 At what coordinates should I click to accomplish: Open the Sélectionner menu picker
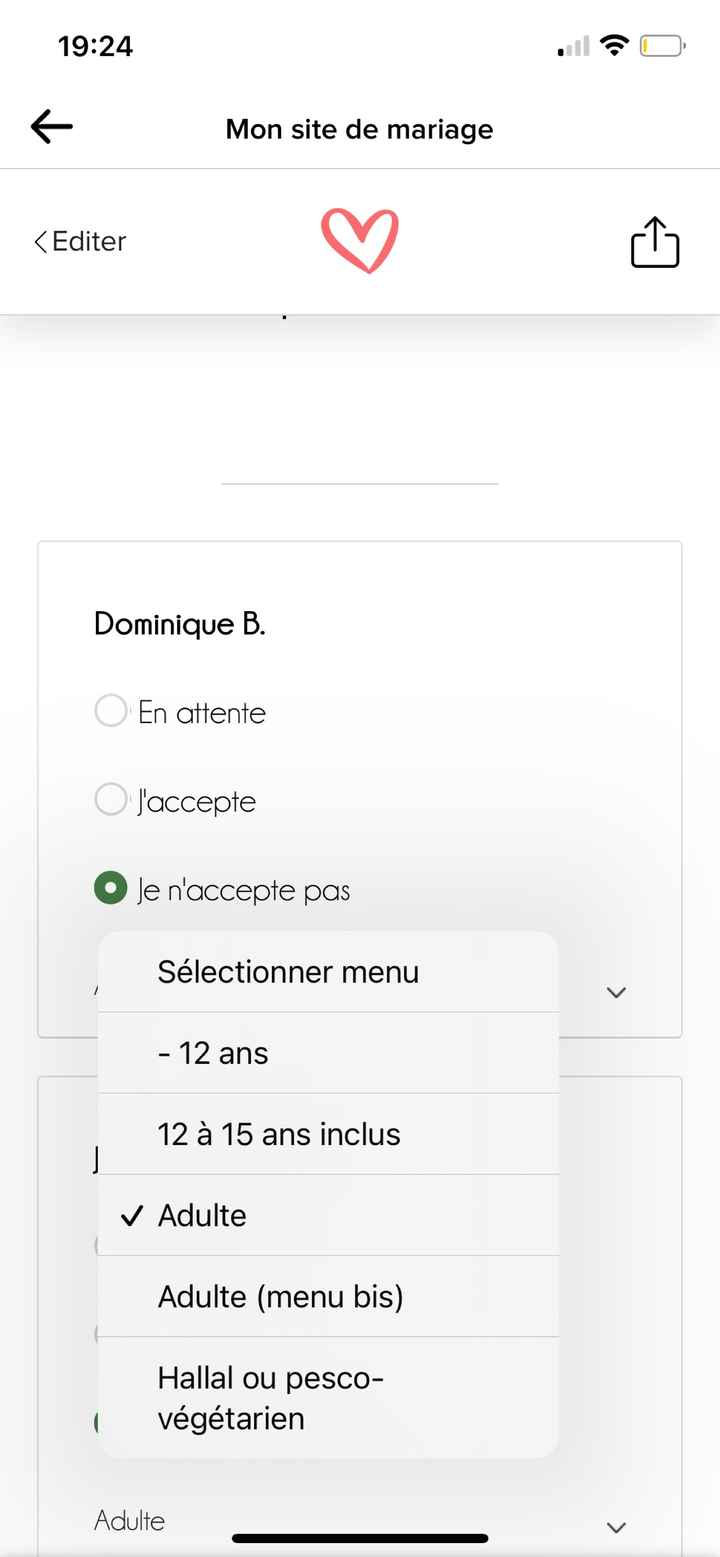click(x=288, y=971)
